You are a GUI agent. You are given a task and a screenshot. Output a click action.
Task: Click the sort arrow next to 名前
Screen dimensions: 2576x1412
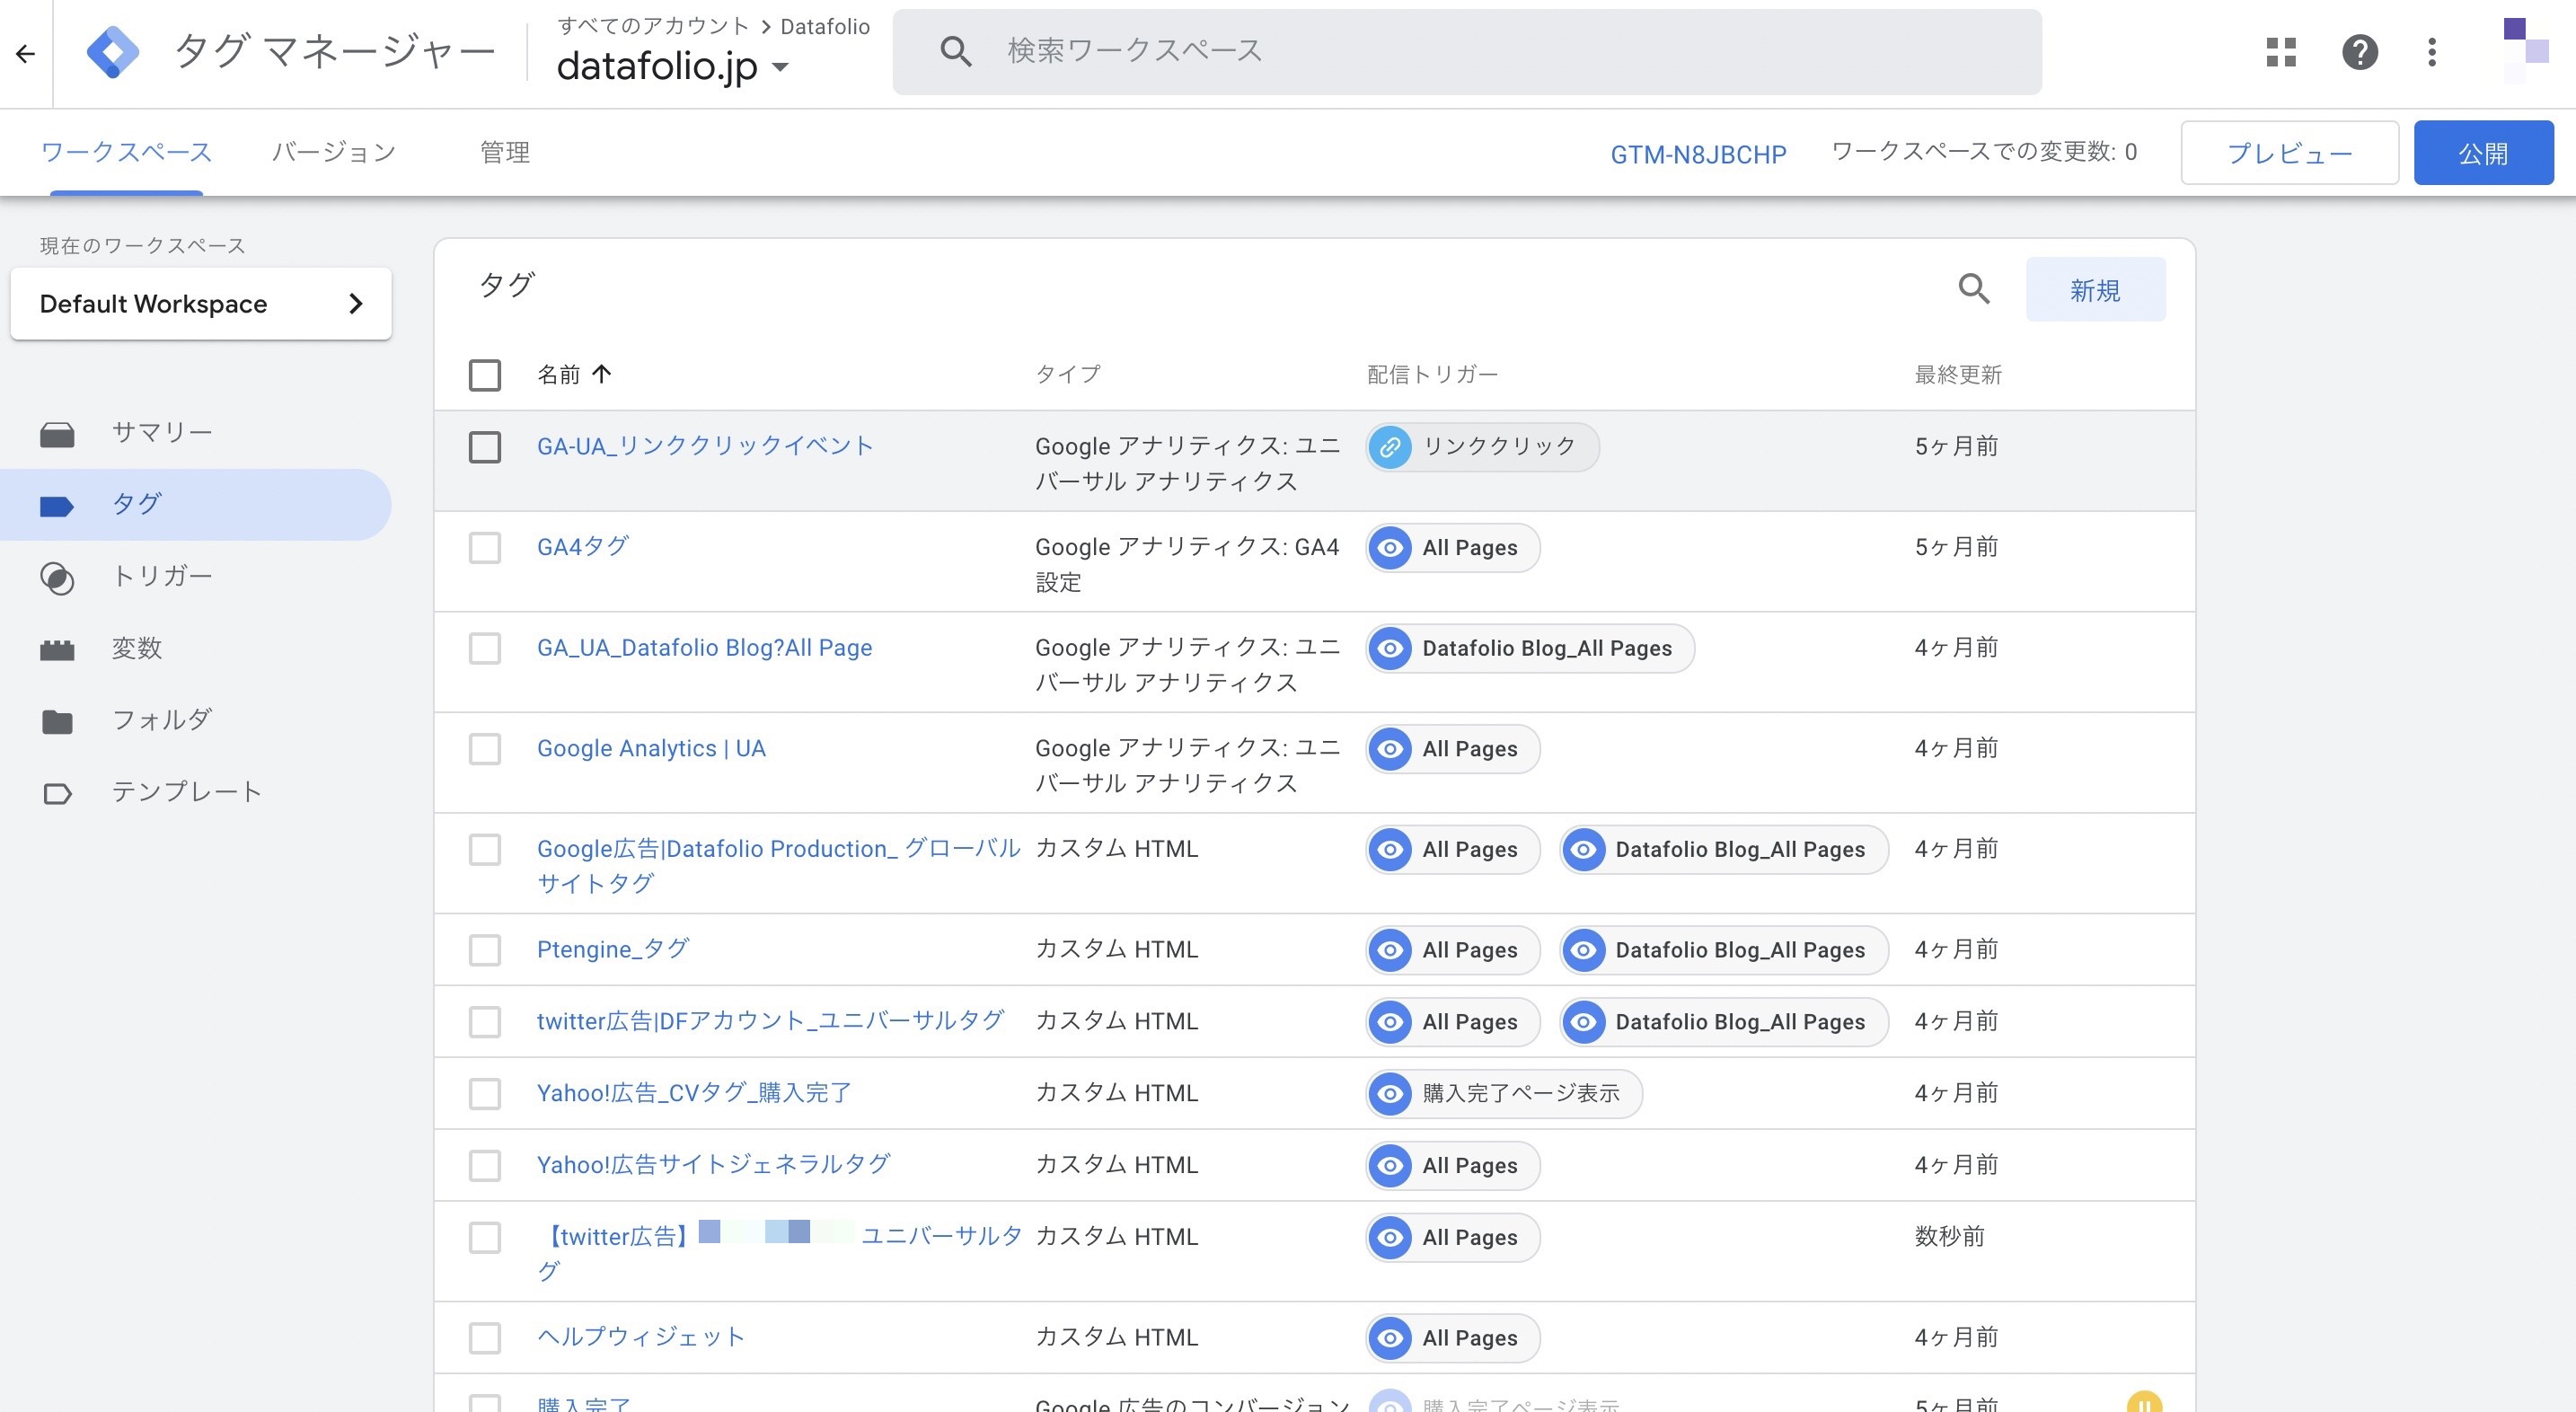point(601,374)
